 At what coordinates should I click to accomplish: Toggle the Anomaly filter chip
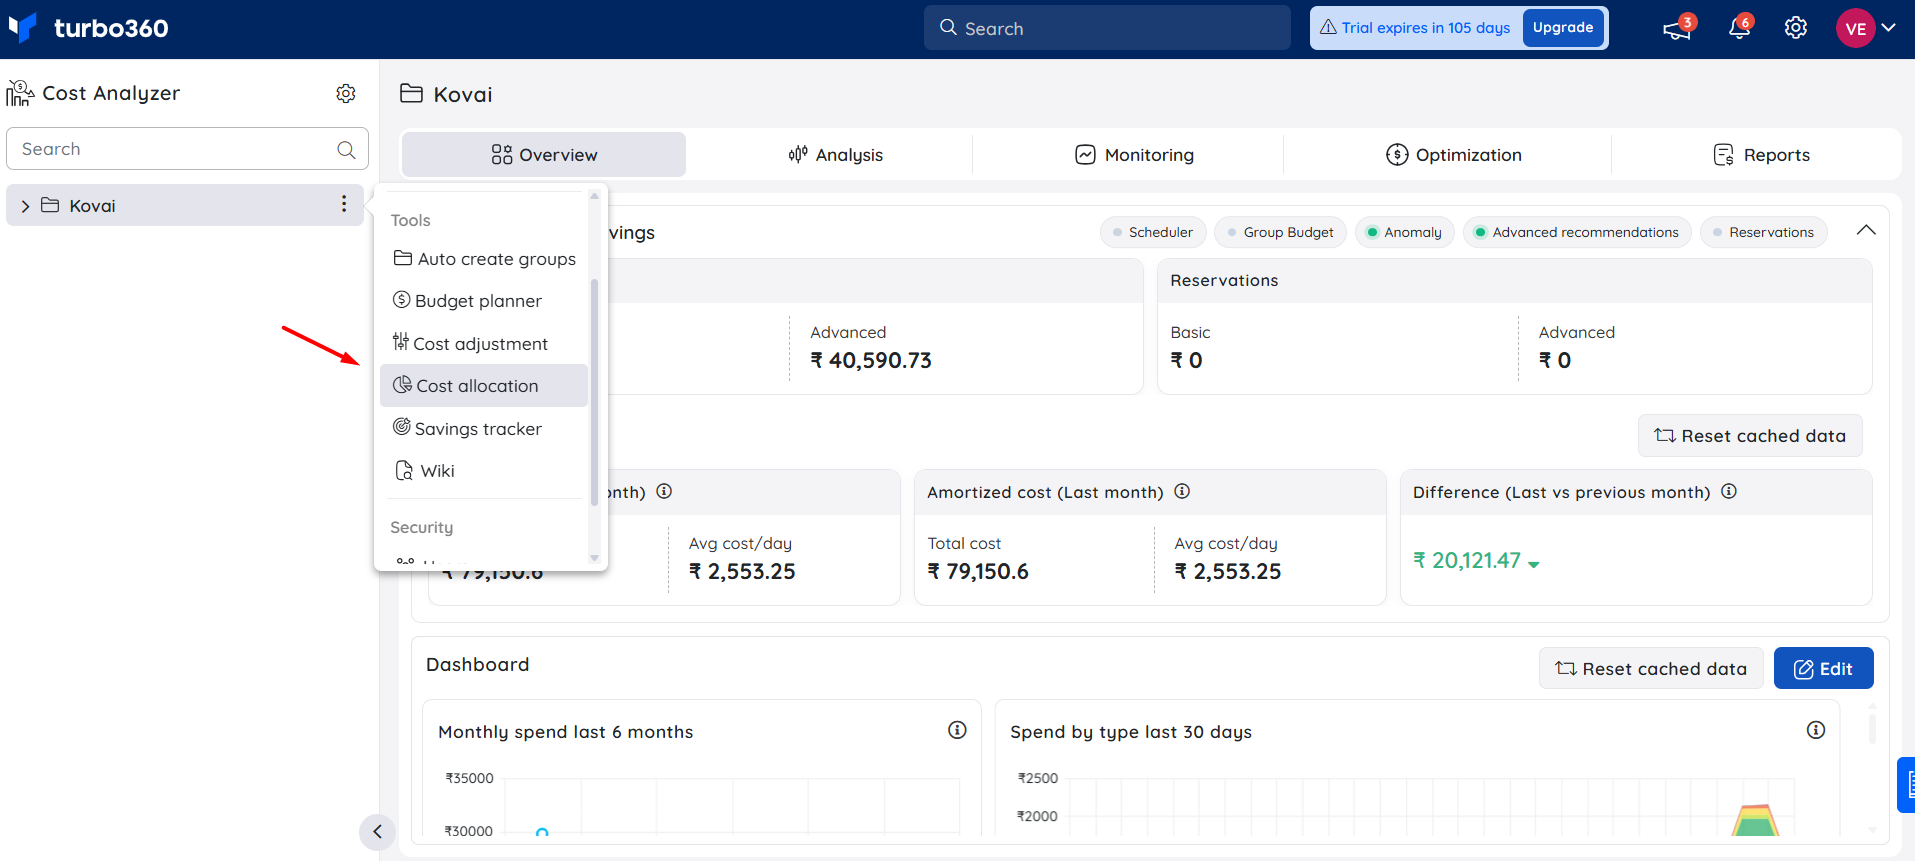(x=1404, y=232)
